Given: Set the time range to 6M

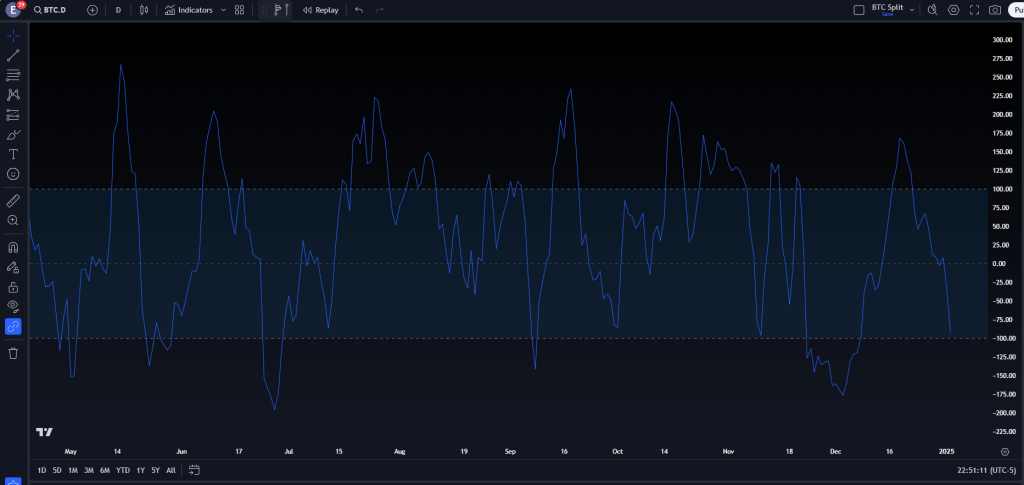Looking at the screenshot, I should point(105,470).
